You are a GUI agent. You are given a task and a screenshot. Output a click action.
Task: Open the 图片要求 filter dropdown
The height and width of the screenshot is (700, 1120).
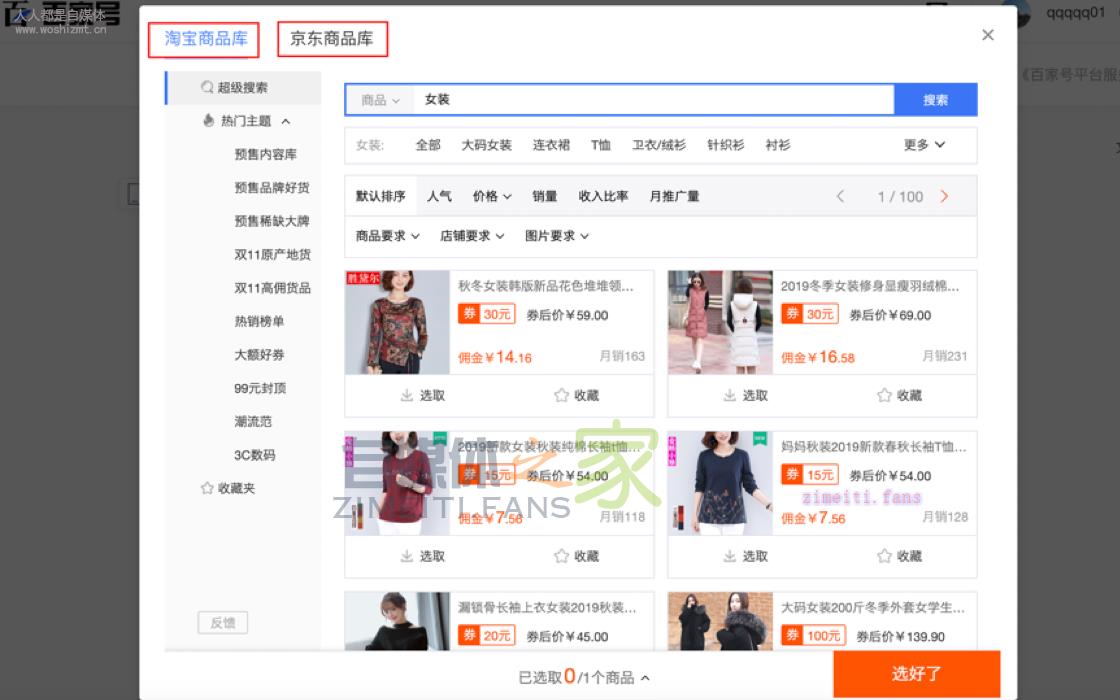pos(557,236)
